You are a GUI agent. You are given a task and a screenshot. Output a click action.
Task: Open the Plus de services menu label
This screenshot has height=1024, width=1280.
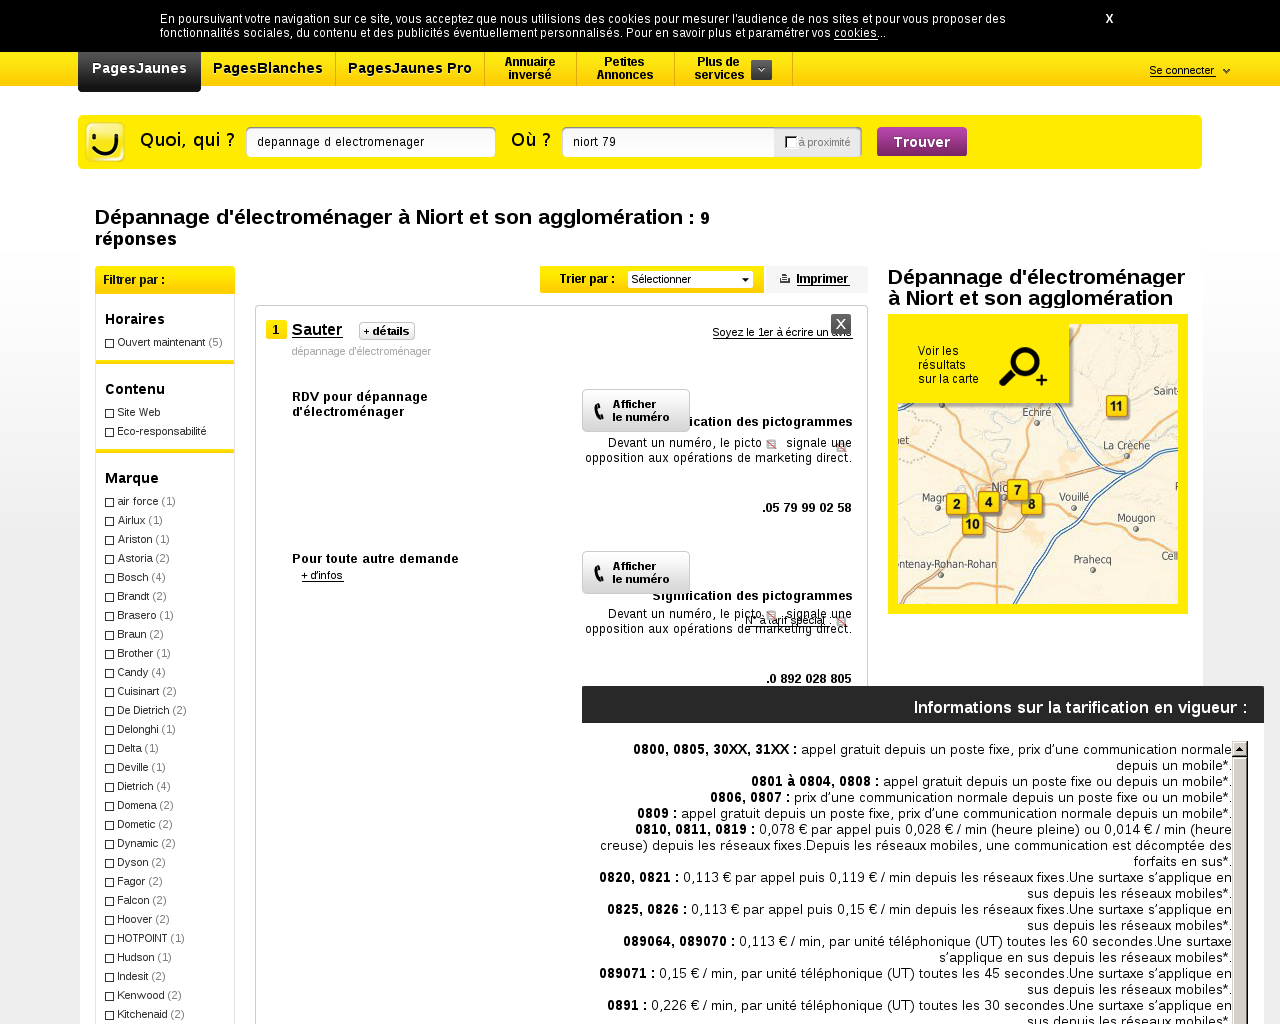[719, 69]
